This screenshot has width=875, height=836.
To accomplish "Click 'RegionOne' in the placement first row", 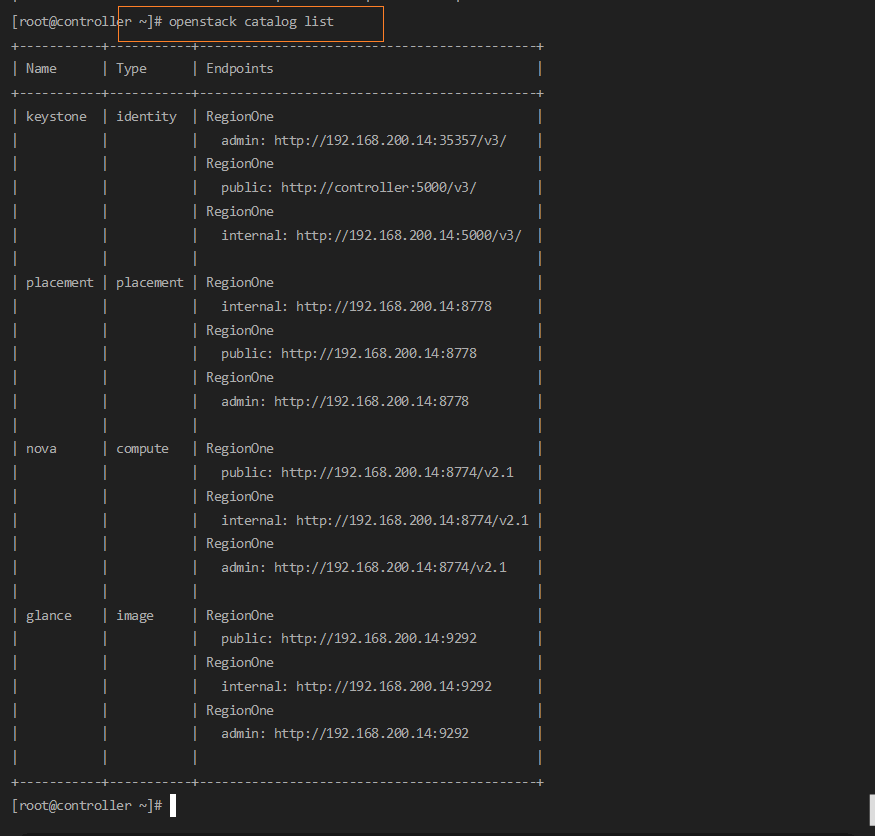I will (240, 283).
